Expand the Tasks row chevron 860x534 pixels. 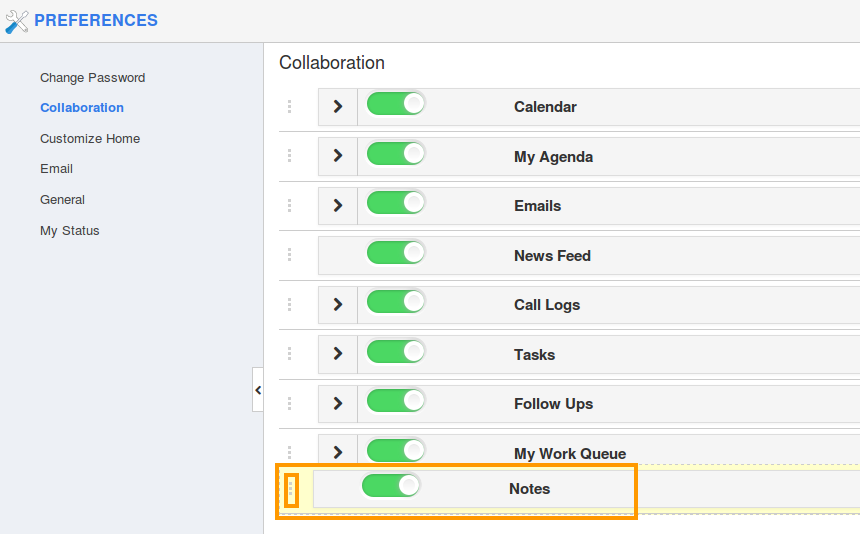(338, 354)
